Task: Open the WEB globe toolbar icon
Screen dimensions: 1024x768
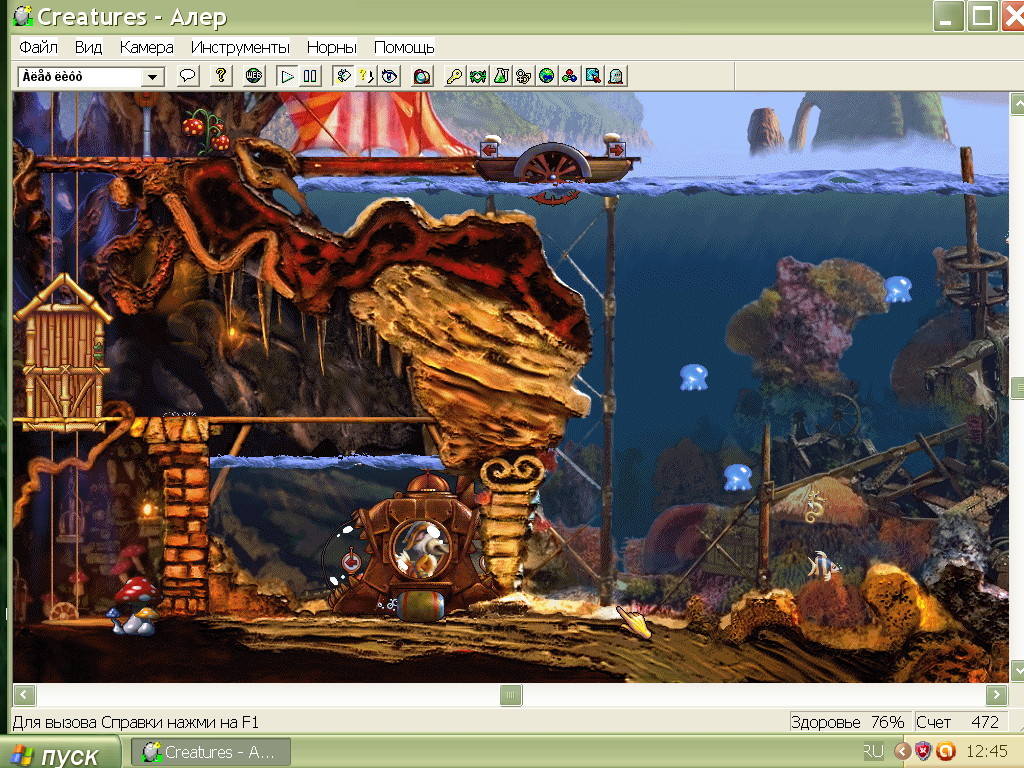Action: [x=254, y=76]
